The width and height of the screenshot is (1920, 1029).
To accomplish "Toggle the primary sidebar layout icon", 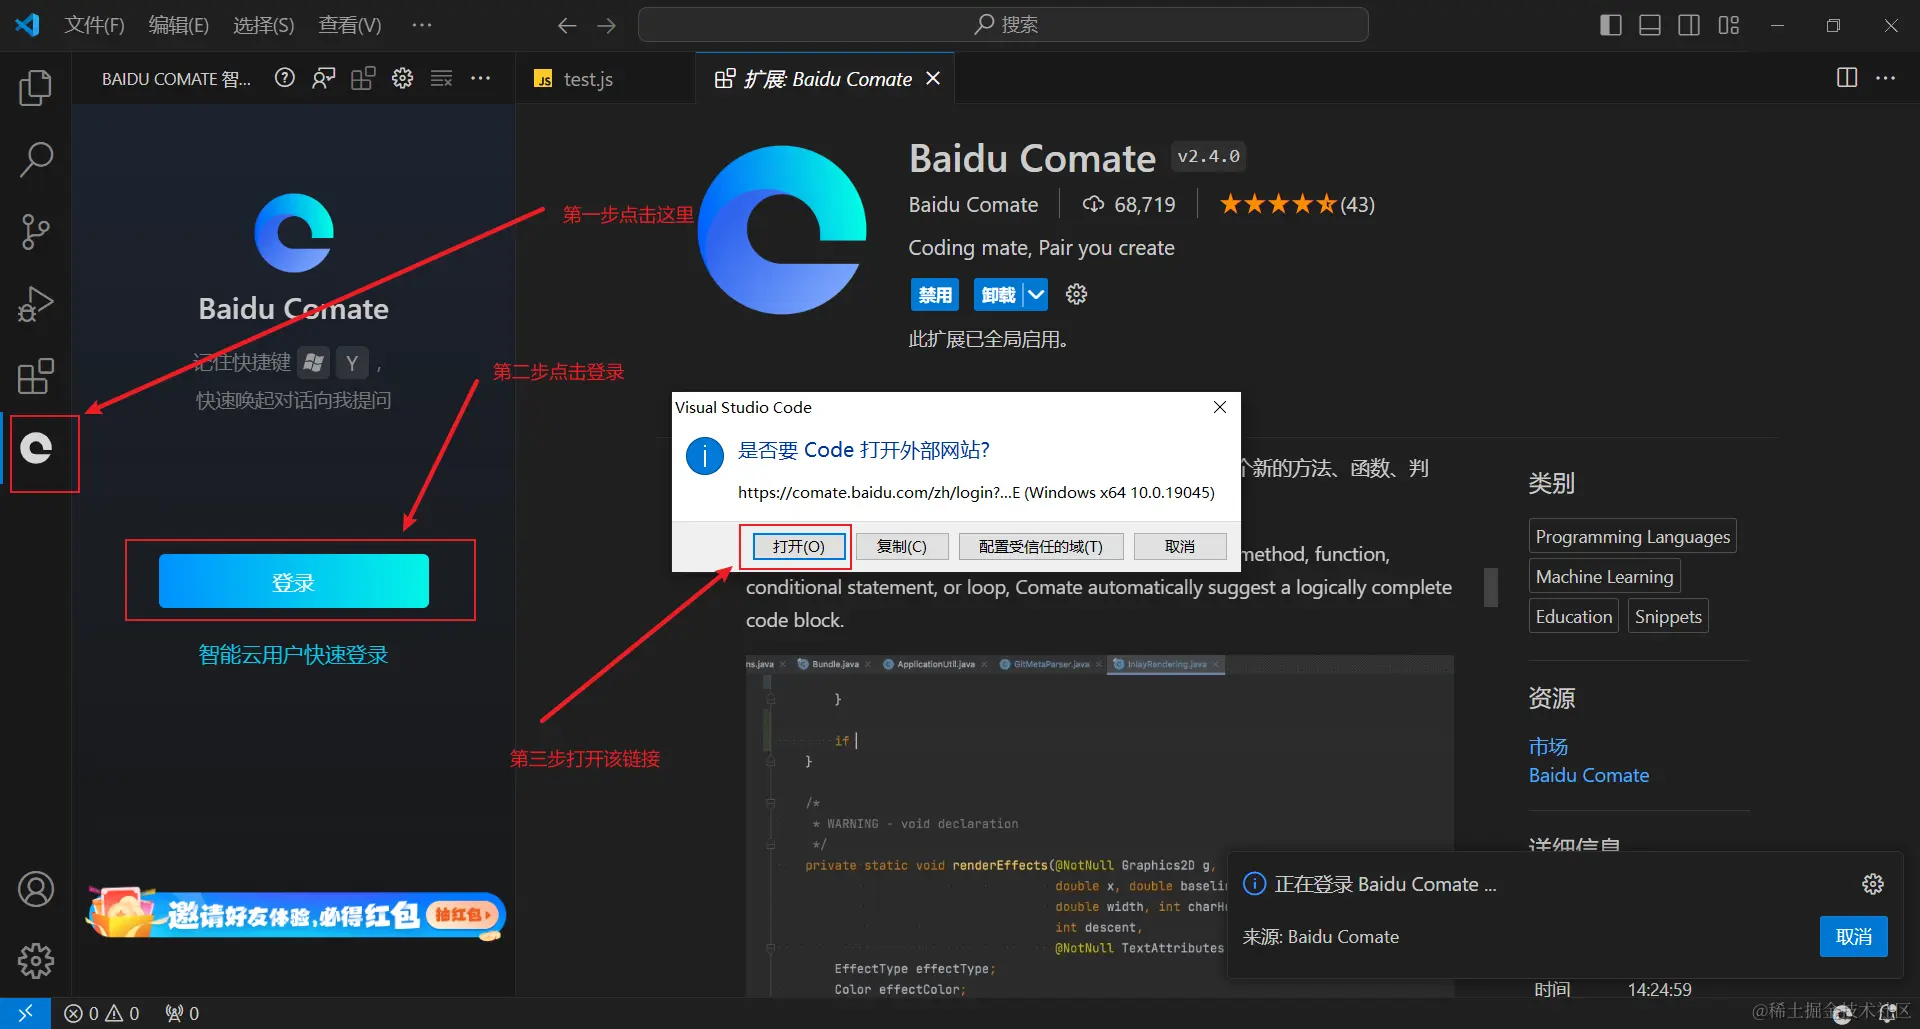I will (1611, 25).
